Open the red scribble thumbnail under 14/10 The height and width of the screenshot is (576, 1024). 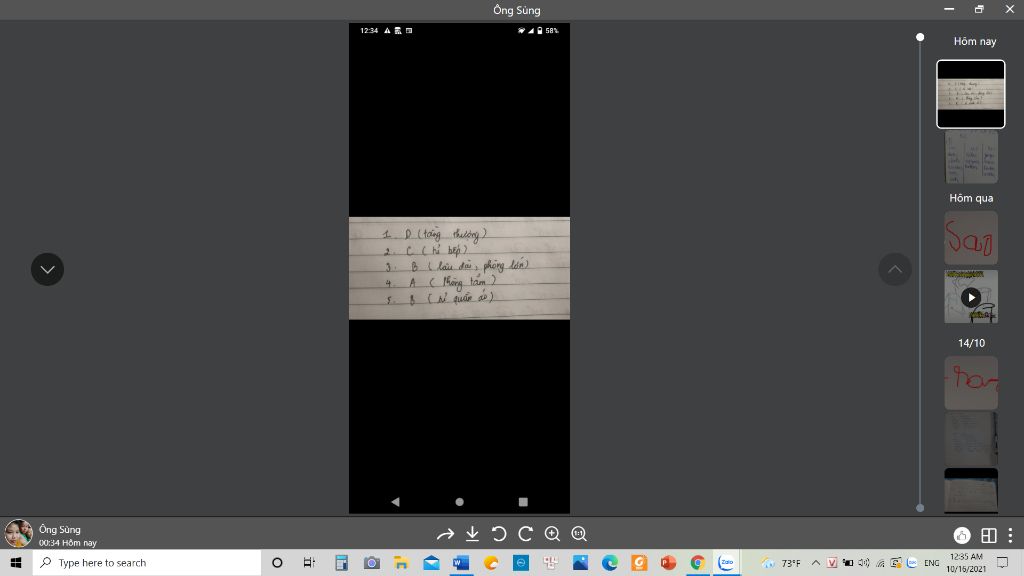[971, 383]
